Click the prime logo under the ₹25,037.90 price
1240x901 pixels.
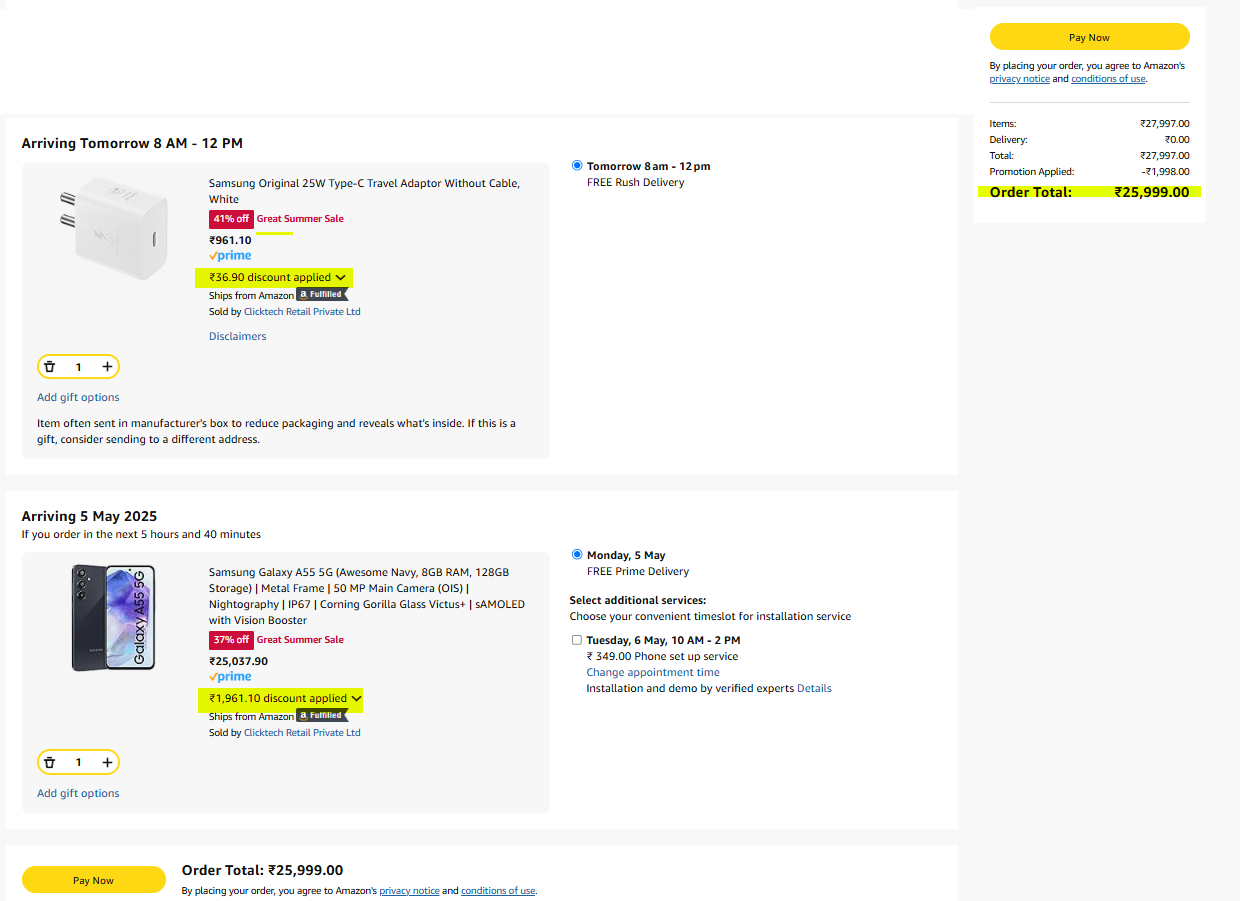[230, 677]
